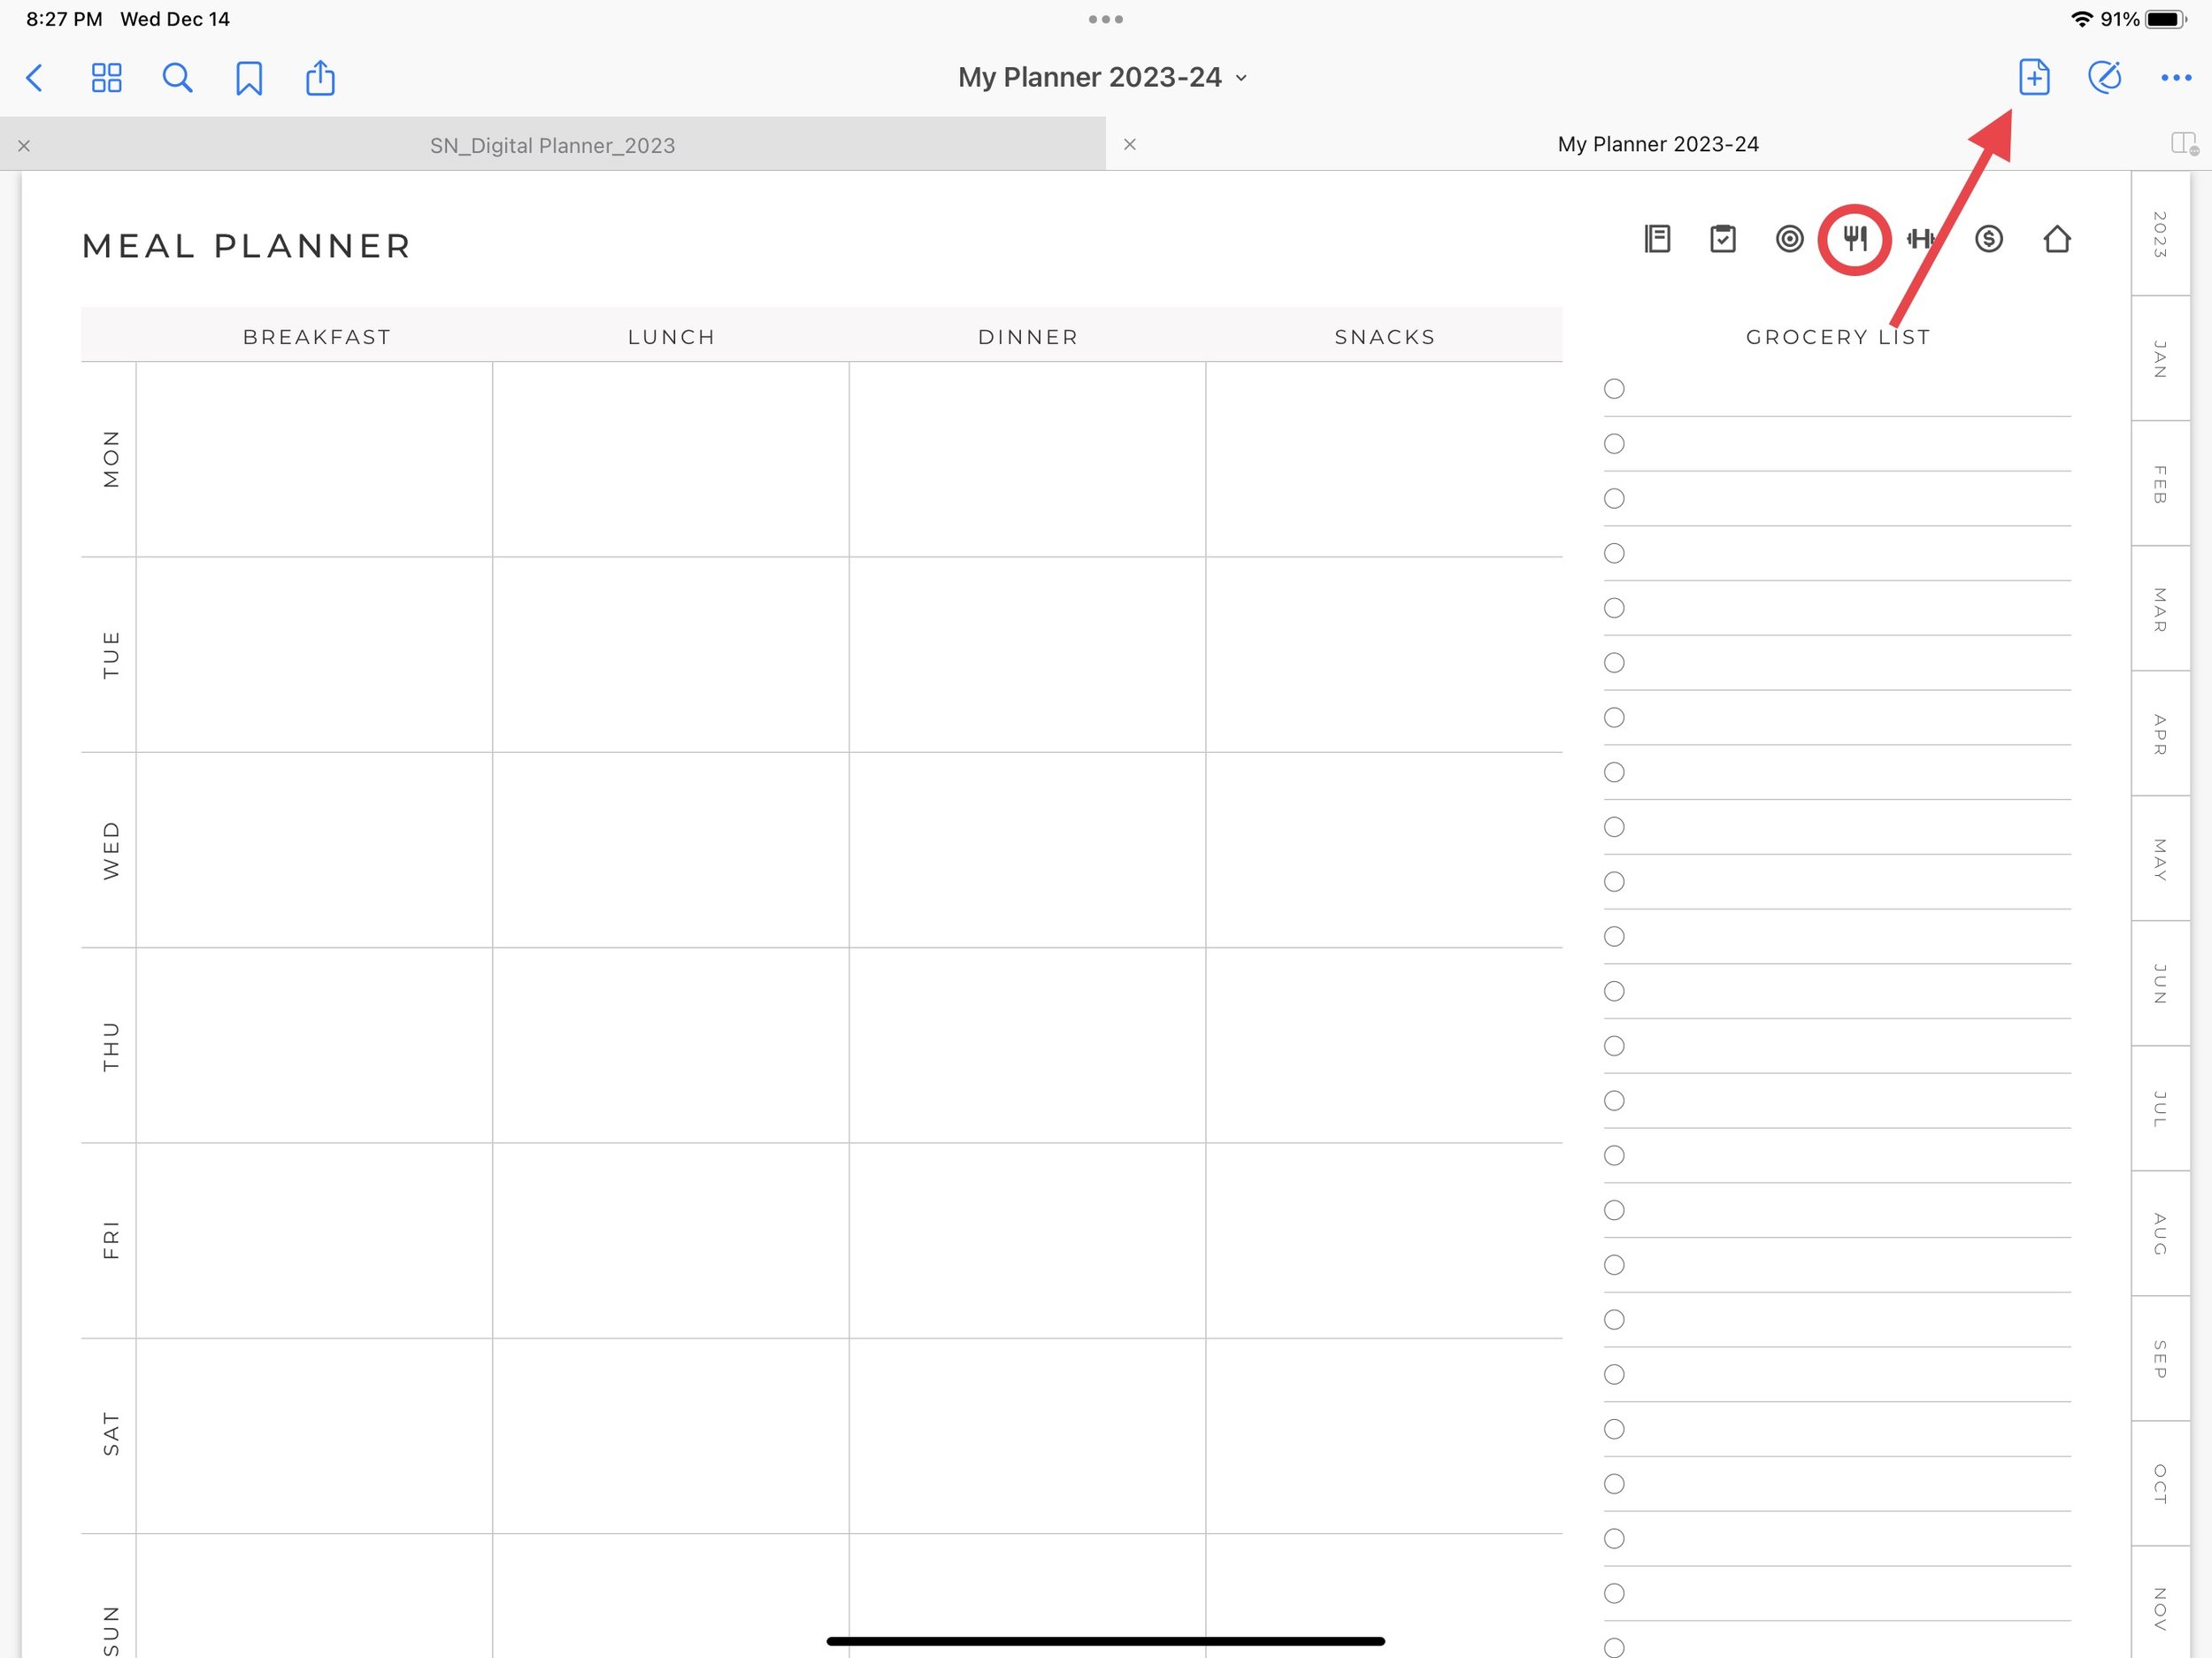This screenshot has height=1658, width=2212.
Task: Tap the FRI row label
Action: (x=111, y=1240)
